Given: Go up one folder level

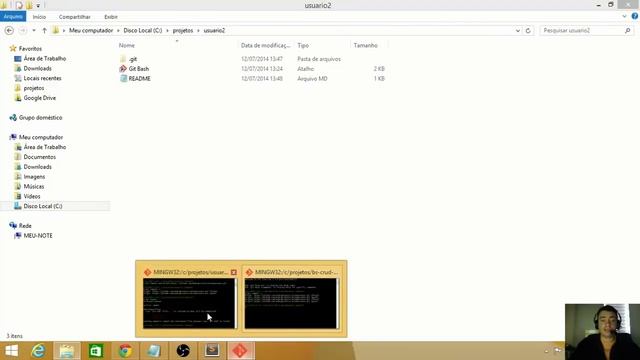Looking at the screenshot, I should (44, 31).
